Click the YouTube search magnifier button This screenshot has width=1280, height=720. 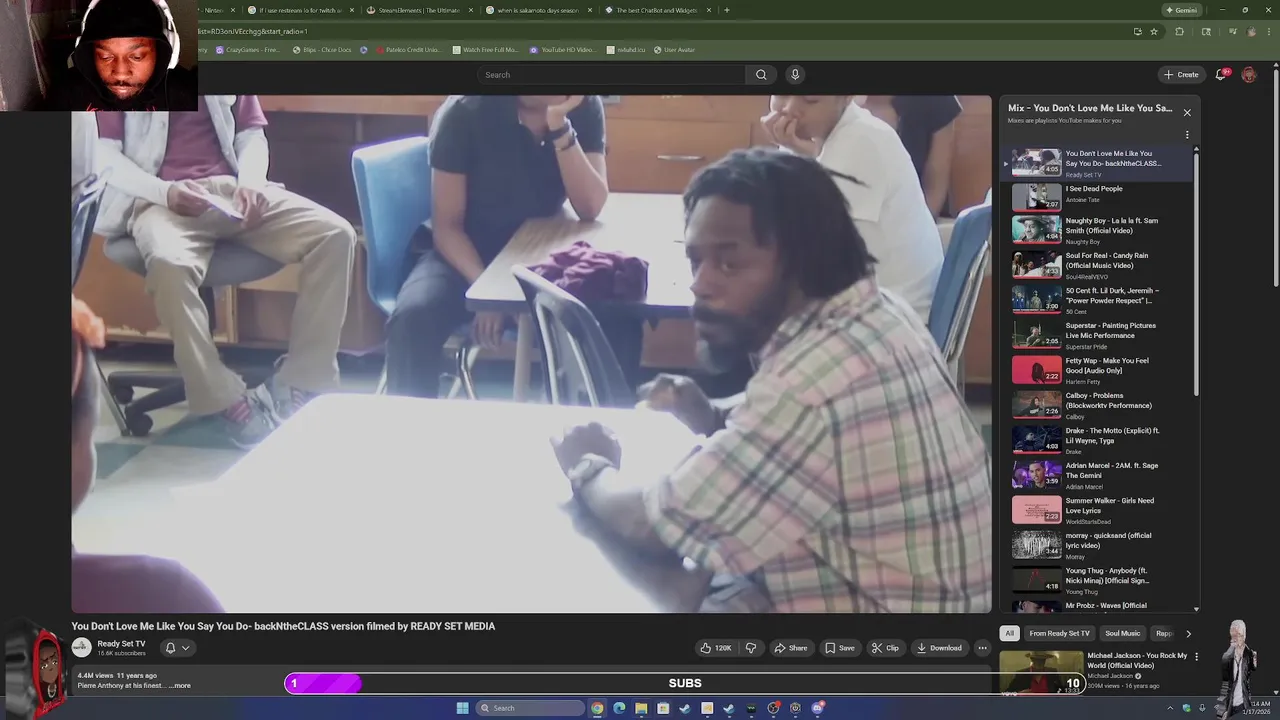[761, 75]
